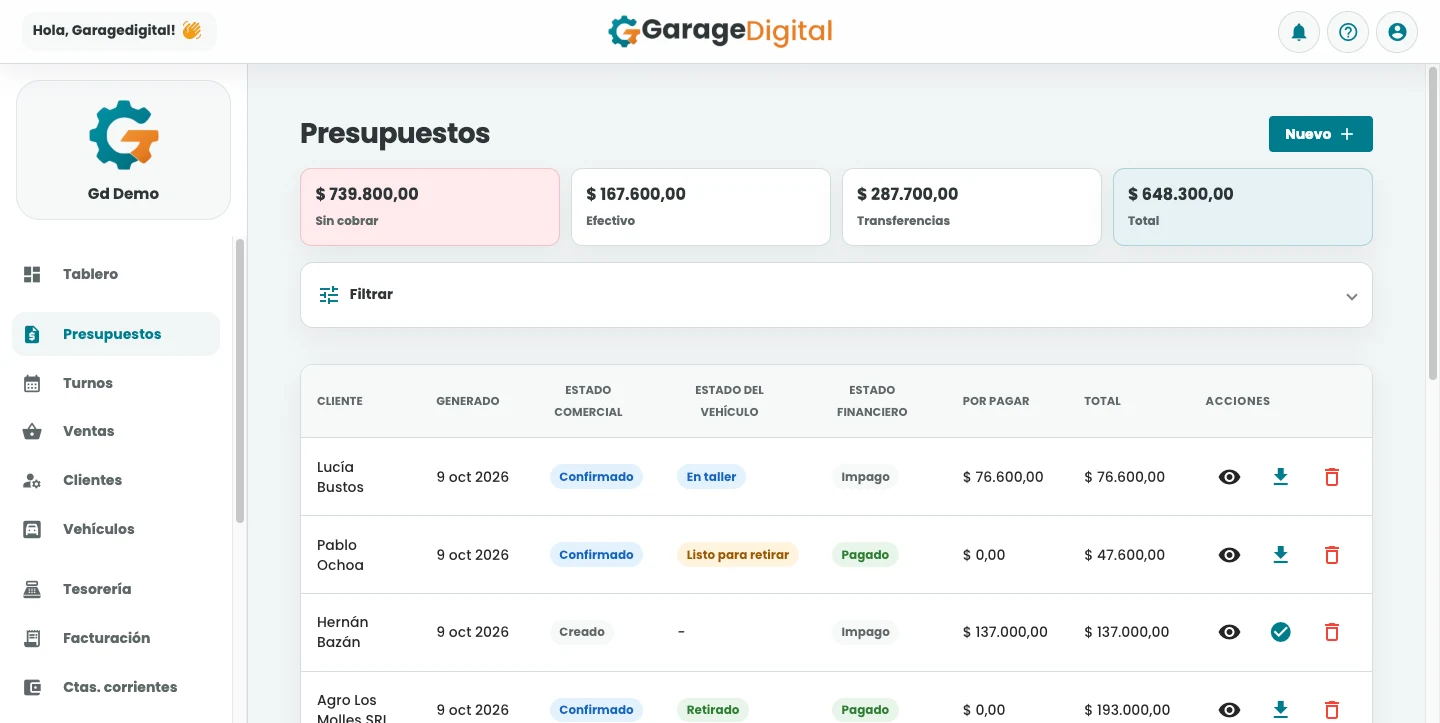Click the Transferencias summary card
The image size is (1440, 723).
tap(972, 207)
